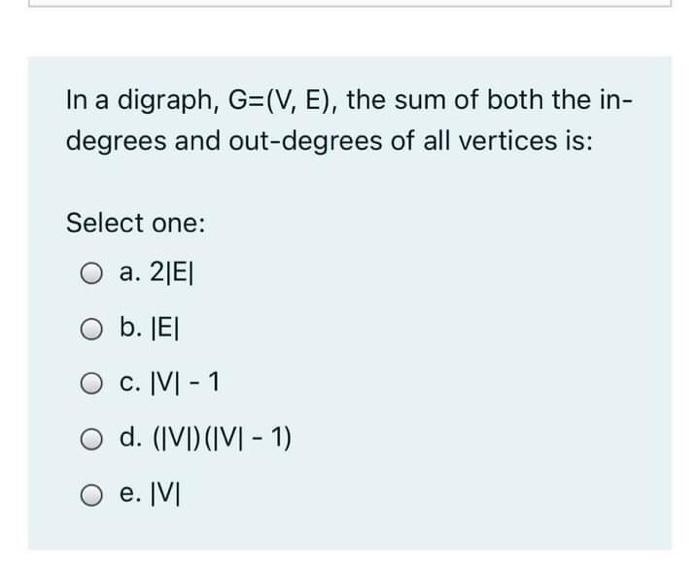Choose the answer labeled |E|
This screenshot has height=570, width=700.
(165, 329)
